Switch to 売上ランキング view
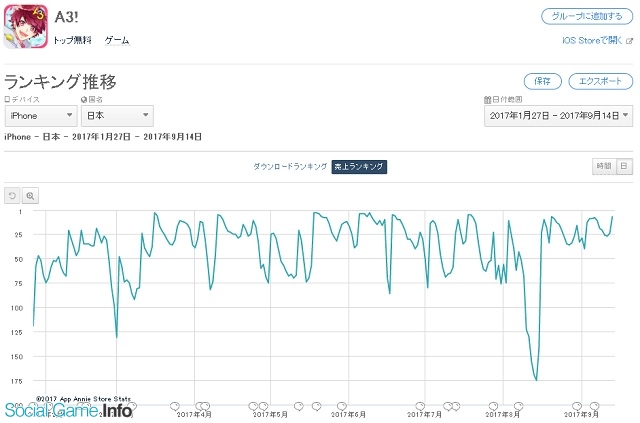Screen dimensions: 640x423 tap(359, 166)
